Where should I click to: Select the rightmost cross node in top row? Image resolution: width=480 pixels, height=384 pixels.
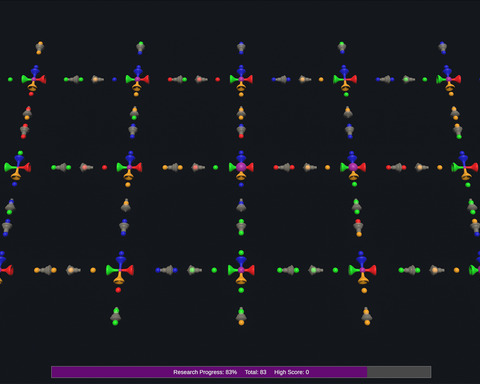coord(449,79)
